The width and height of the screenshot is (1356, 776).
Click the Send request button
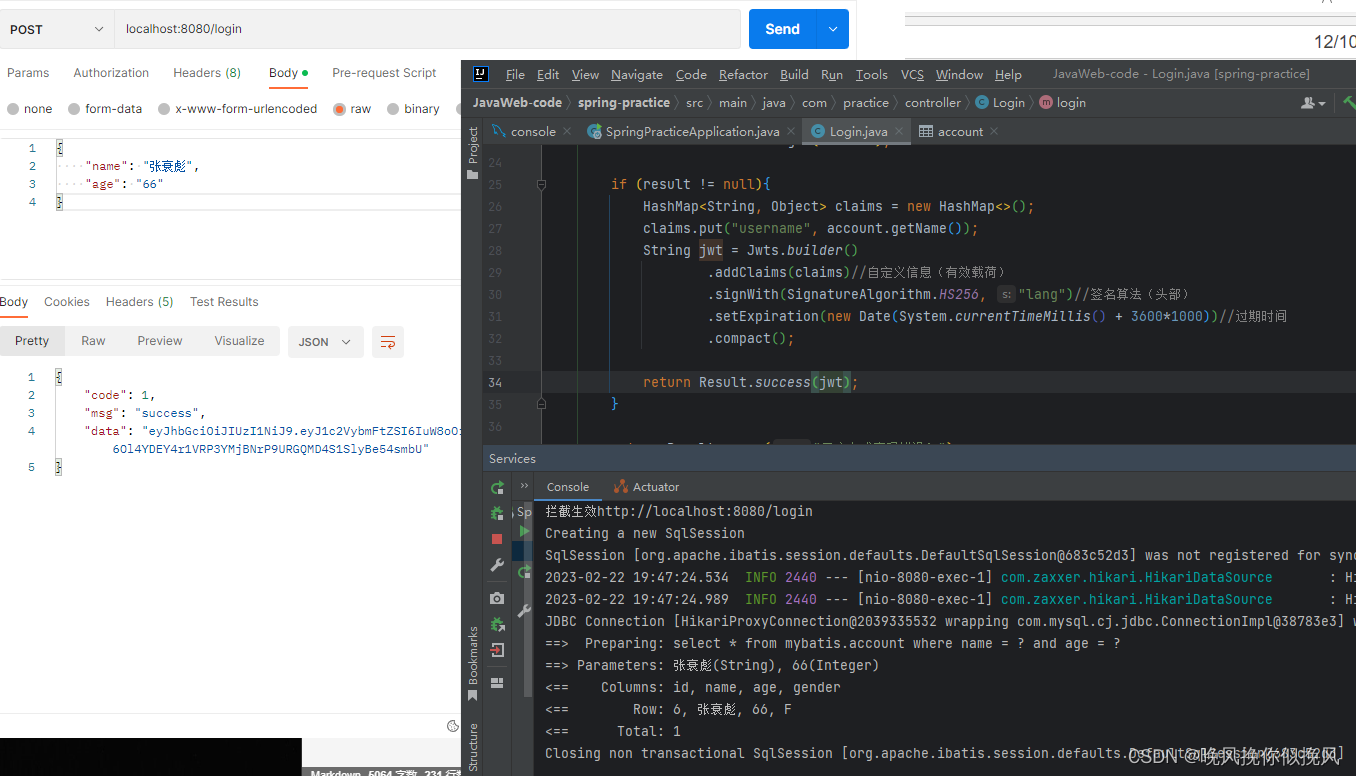(x=783, y=29)
